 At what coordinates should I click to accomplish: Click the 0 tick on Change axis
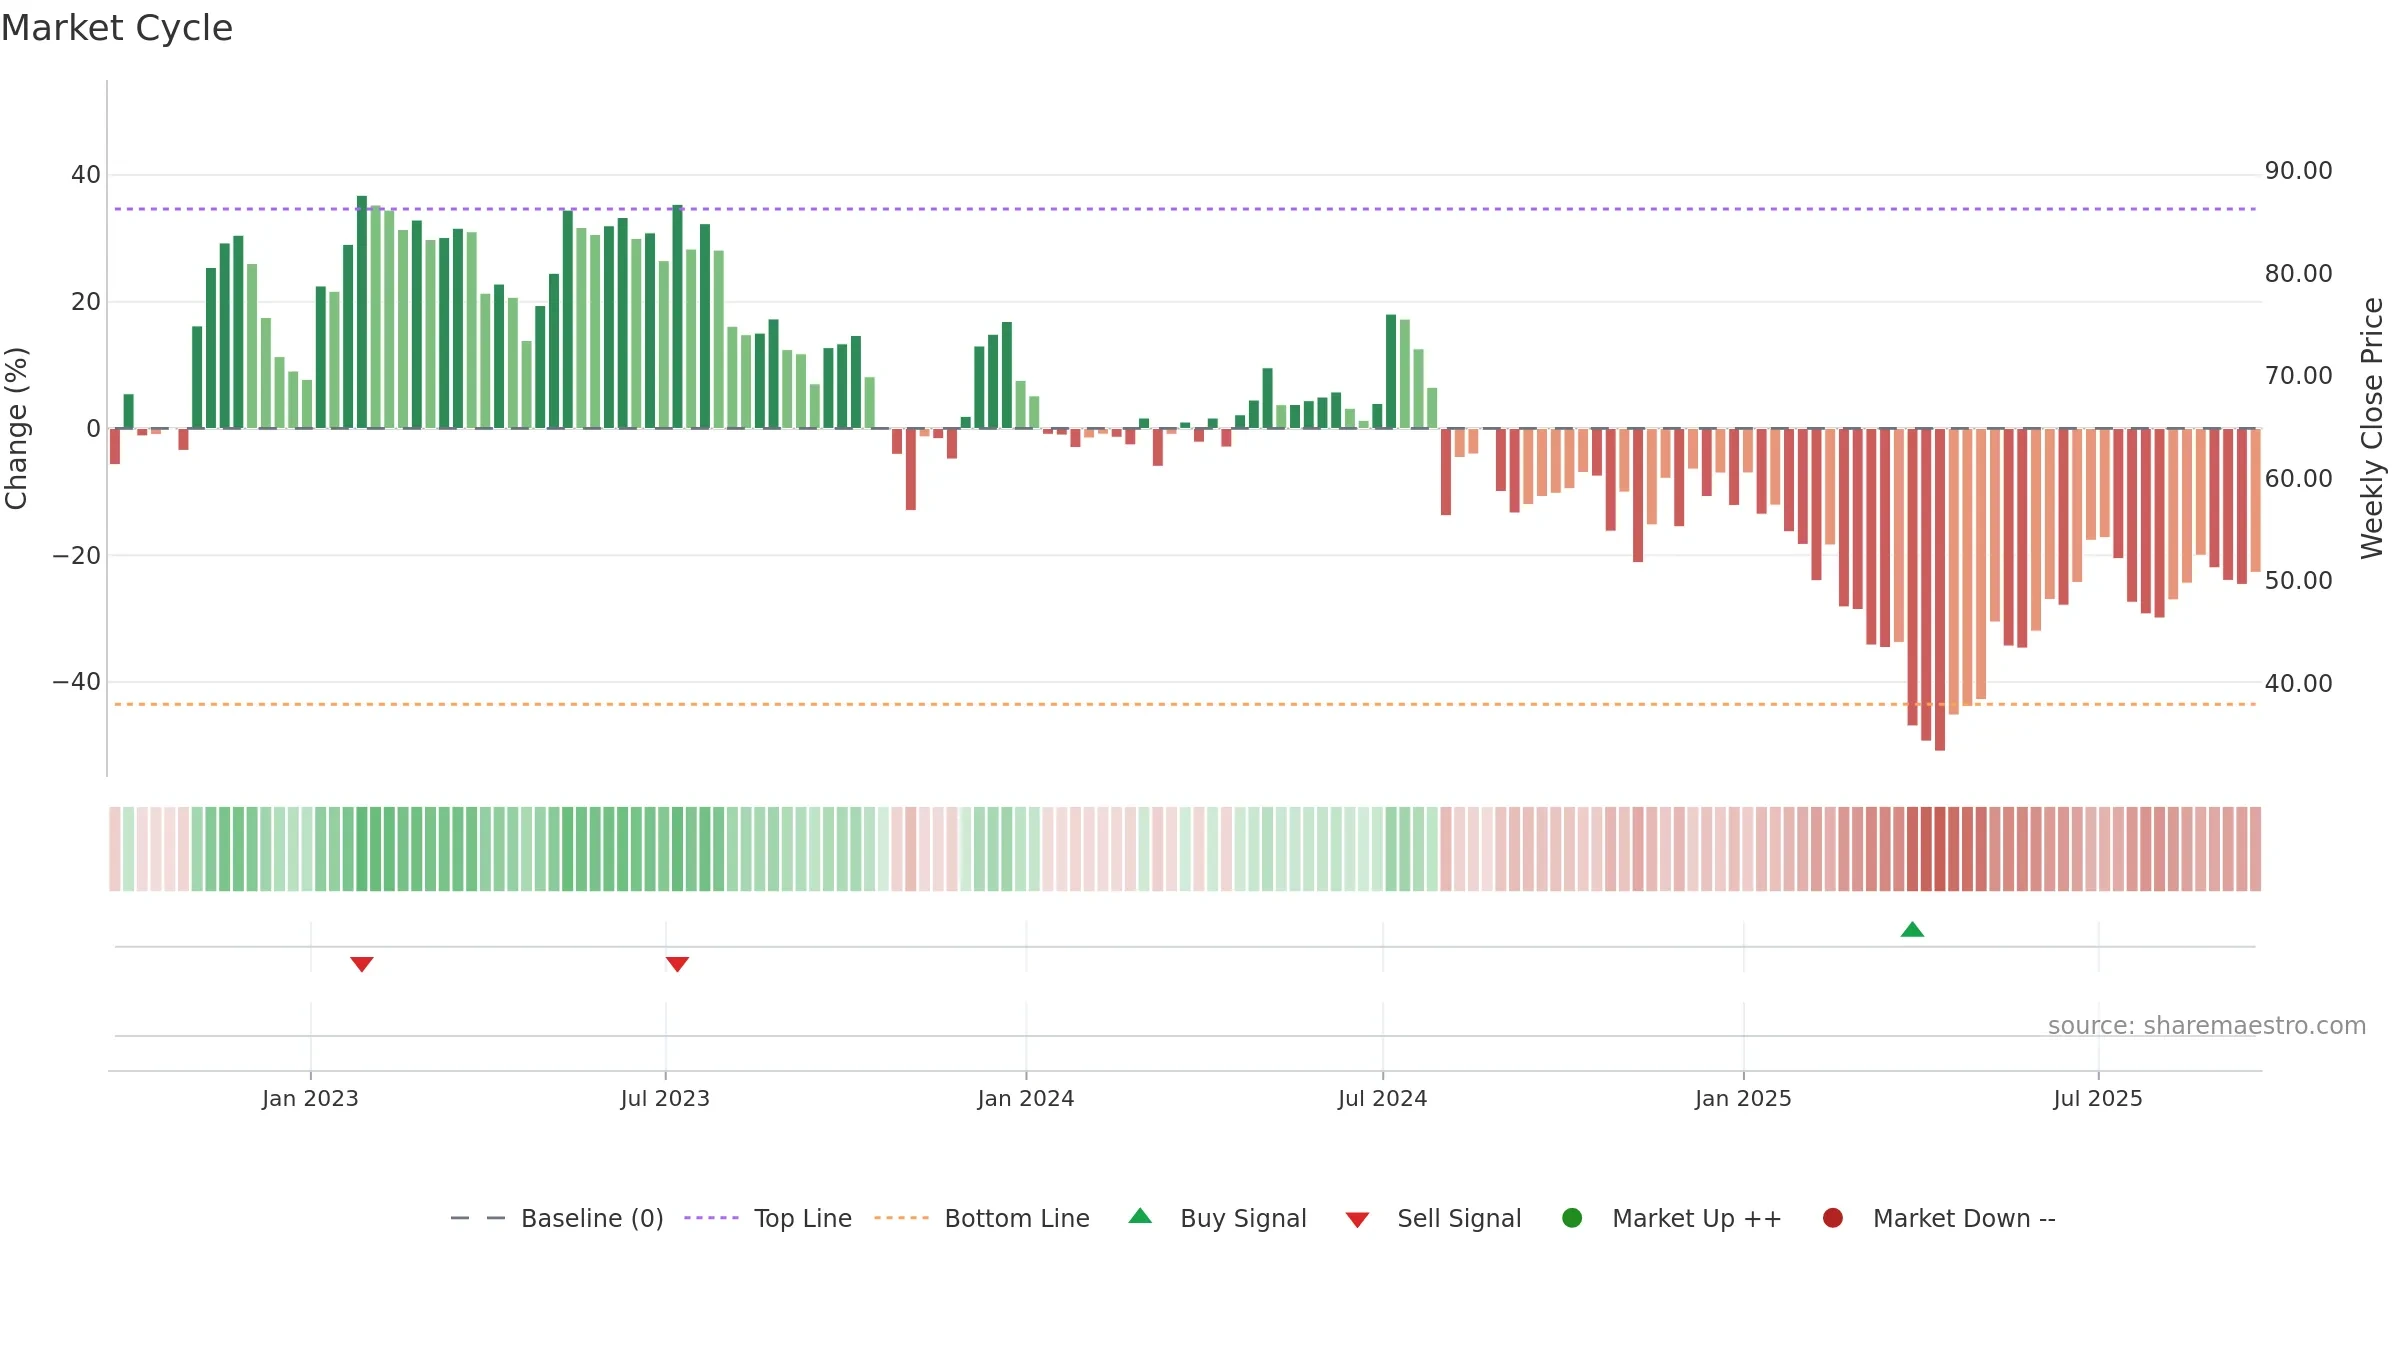click(93, 428)
